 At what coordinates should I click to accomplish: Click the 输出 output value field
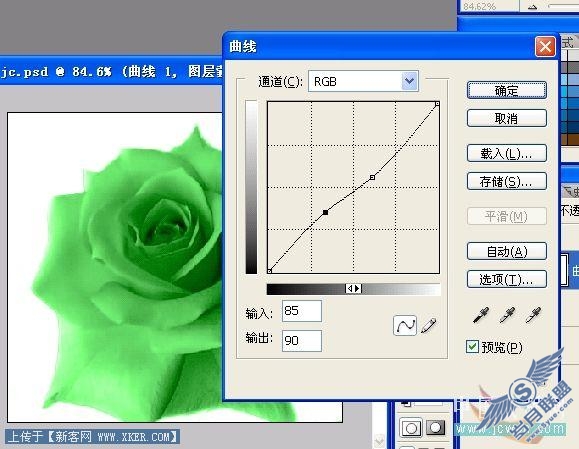click(x=302, y=340)
